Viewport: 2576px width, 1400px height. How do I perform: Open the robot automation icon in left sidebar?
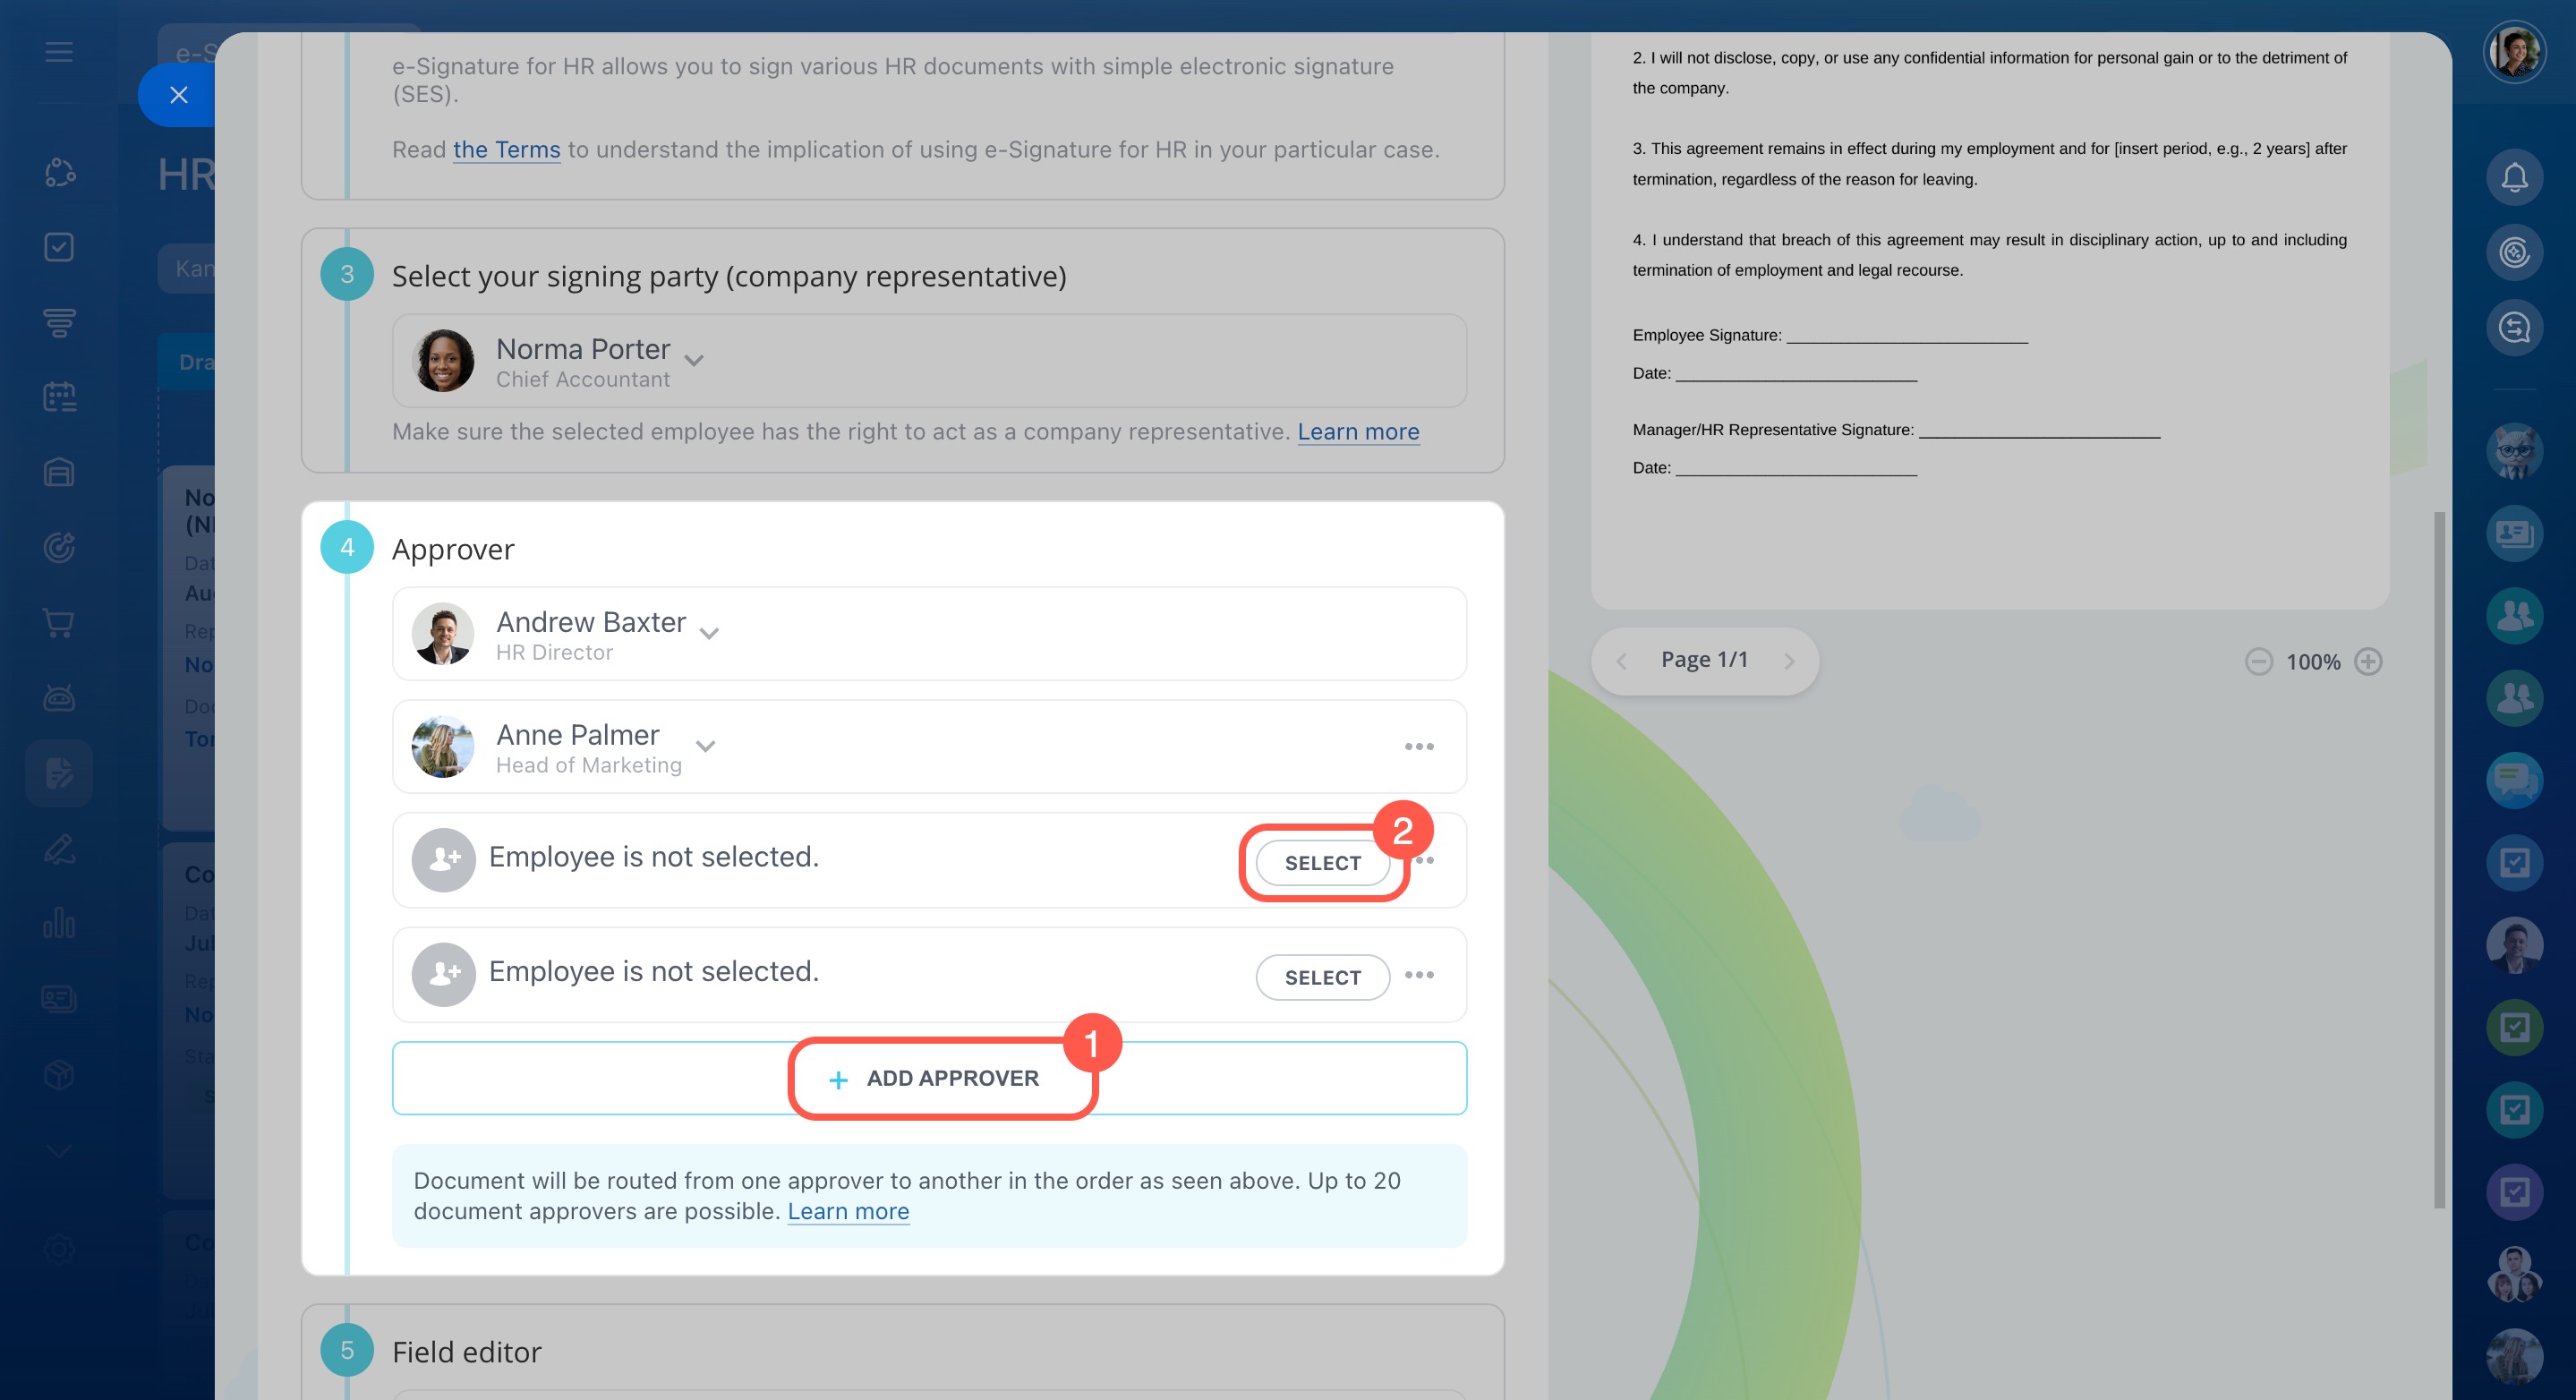59,697
